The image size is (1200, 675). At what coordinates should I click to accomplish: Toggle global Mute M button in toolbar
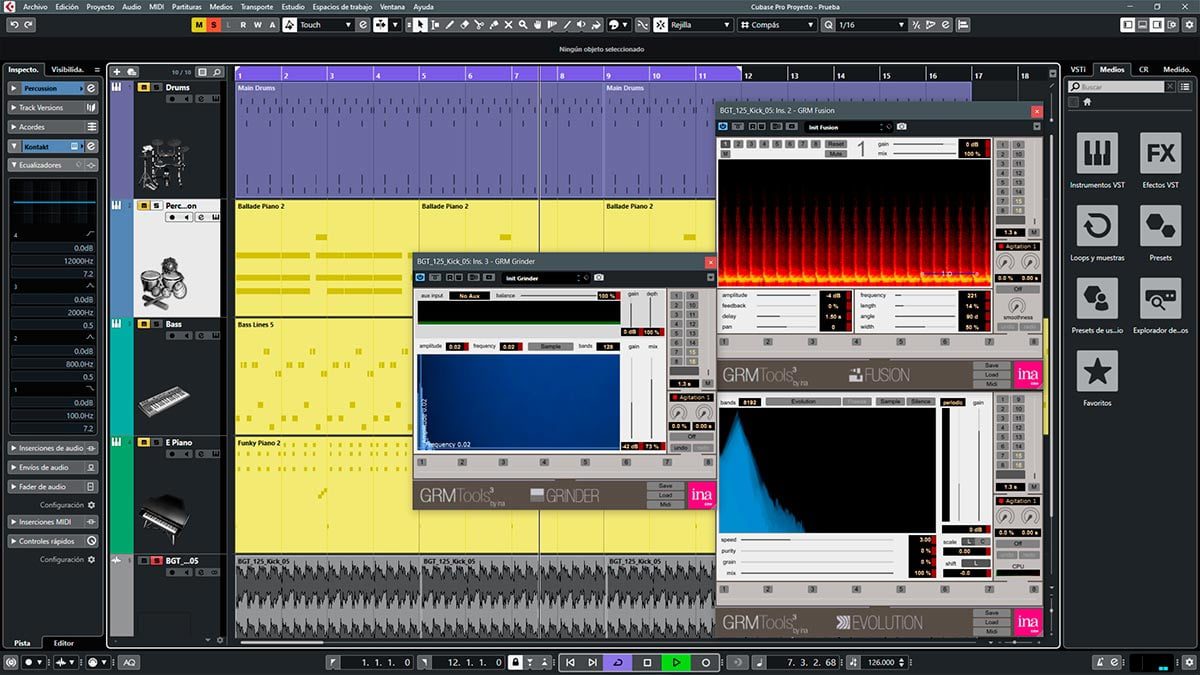[x=200, y=24]
